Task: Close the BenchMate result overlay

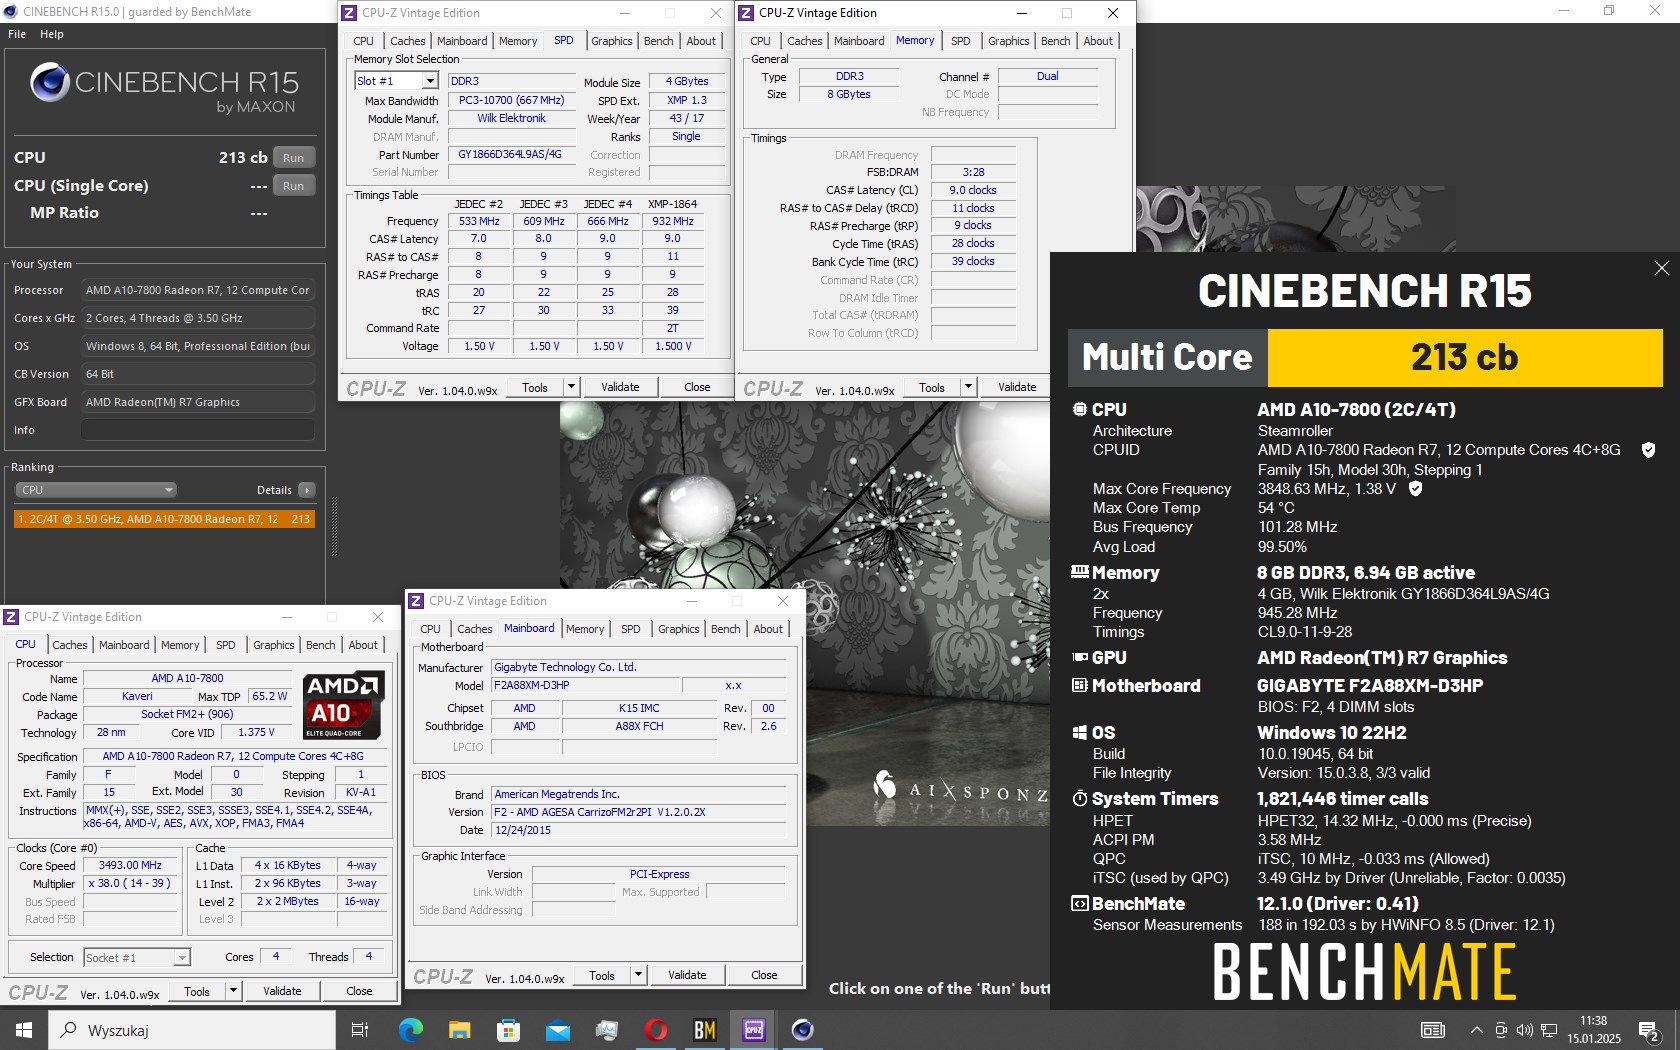Action: (x=1661, y=268)
